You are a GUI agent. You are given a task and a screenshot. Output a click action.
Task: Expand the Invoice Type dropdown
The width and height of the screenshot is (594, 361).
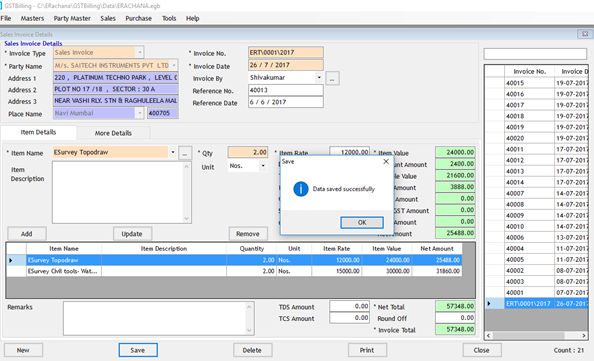140,52
